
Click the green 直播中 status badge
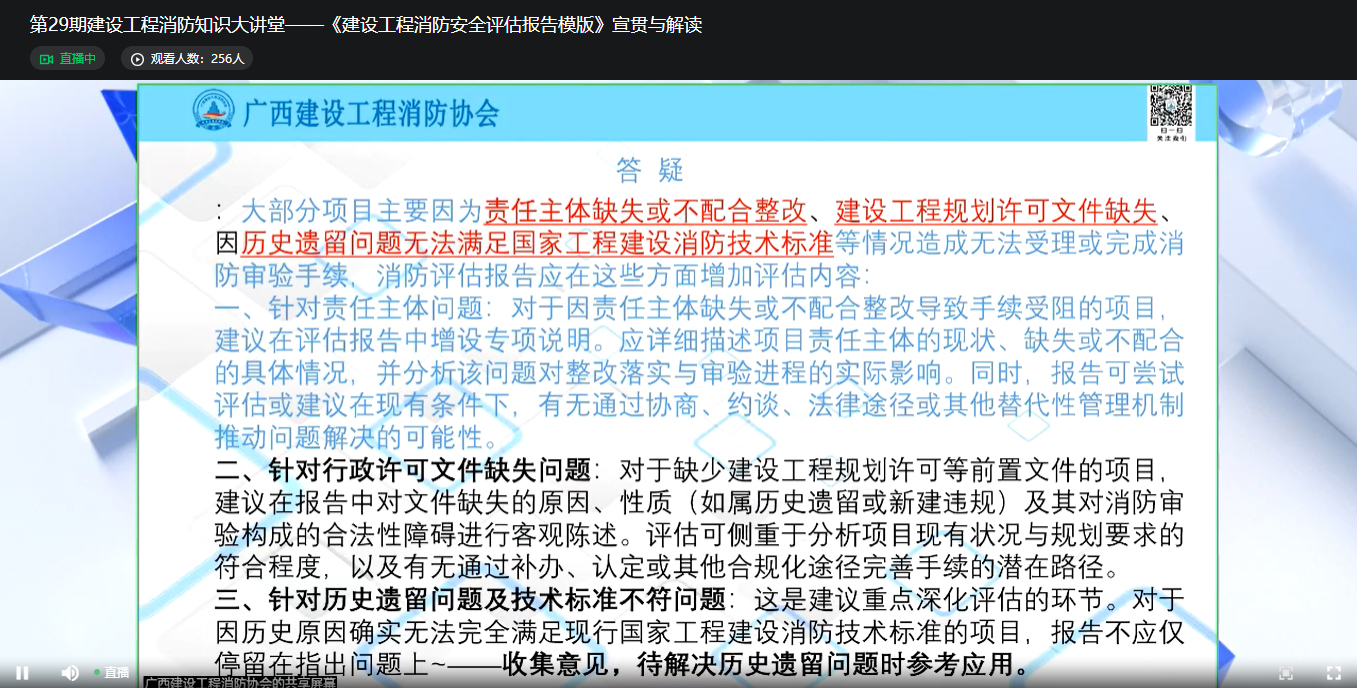click(x=68, y=59)
